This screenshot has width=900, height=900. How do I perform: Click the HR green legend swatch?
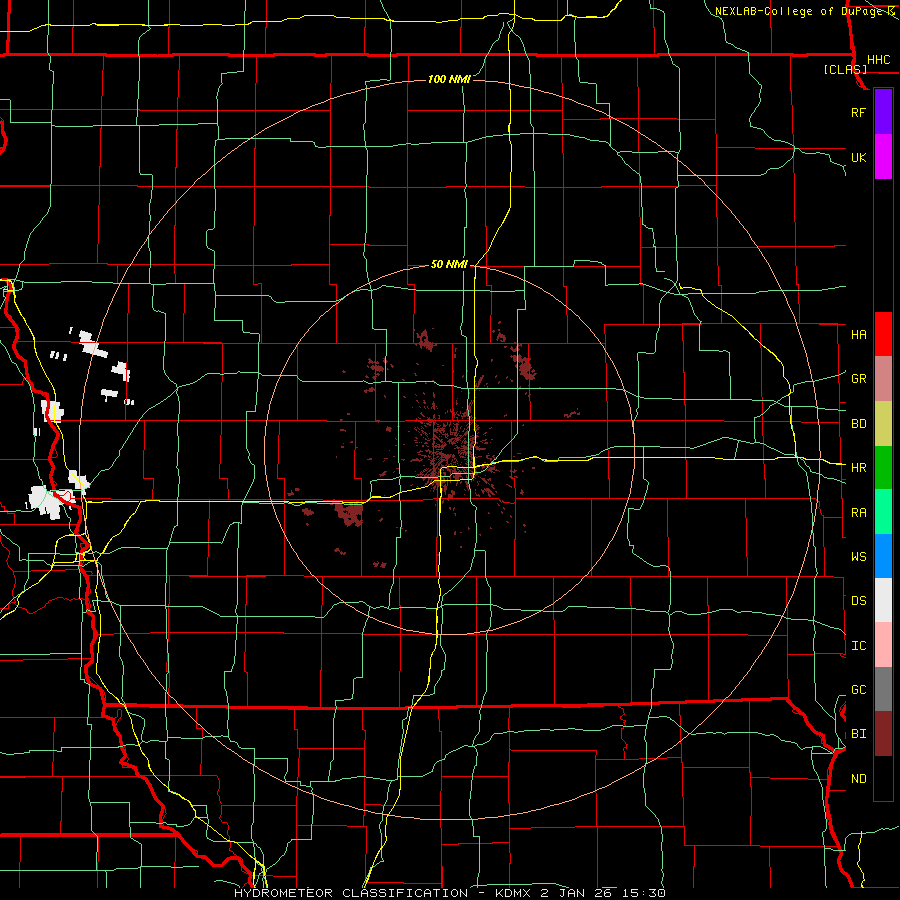883,467
